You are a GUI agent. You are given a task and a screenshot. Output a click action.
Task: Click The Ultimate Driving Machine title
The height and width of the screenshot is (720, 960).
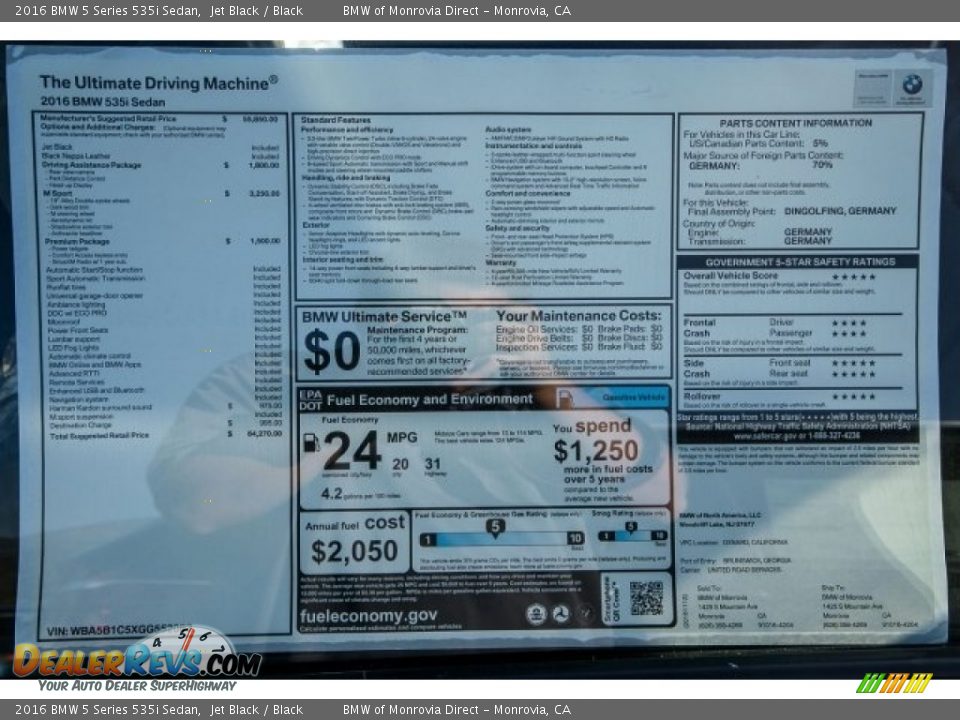pyautogui.click(x=158, y=83)
